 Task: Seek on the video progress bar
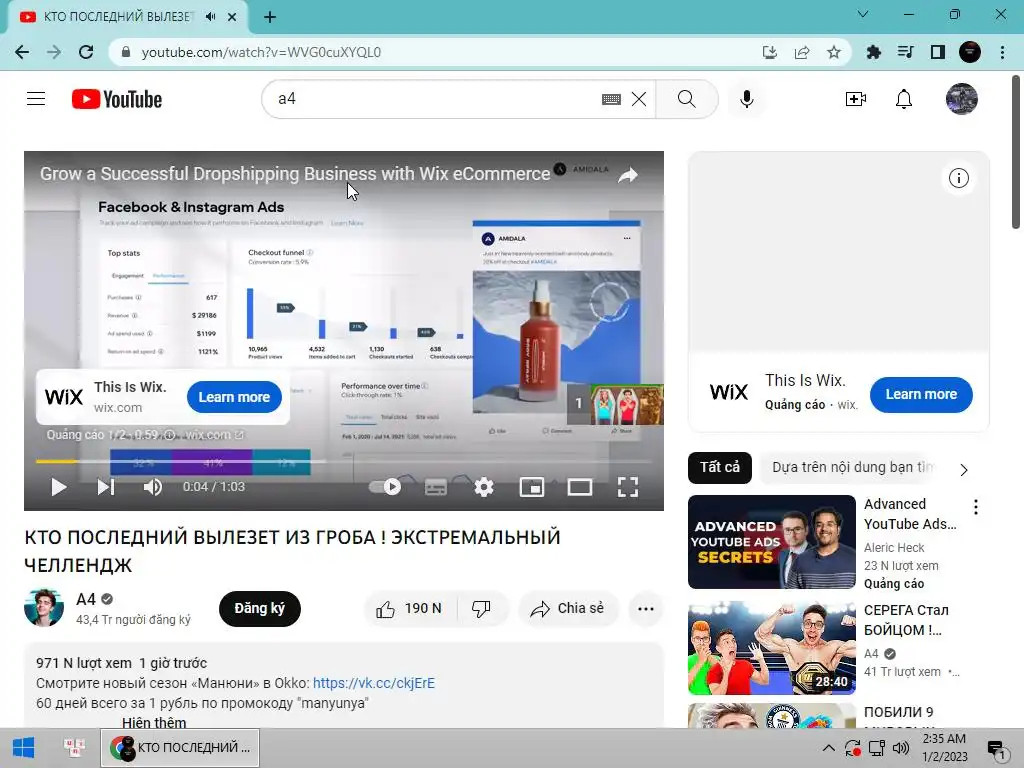344,462
